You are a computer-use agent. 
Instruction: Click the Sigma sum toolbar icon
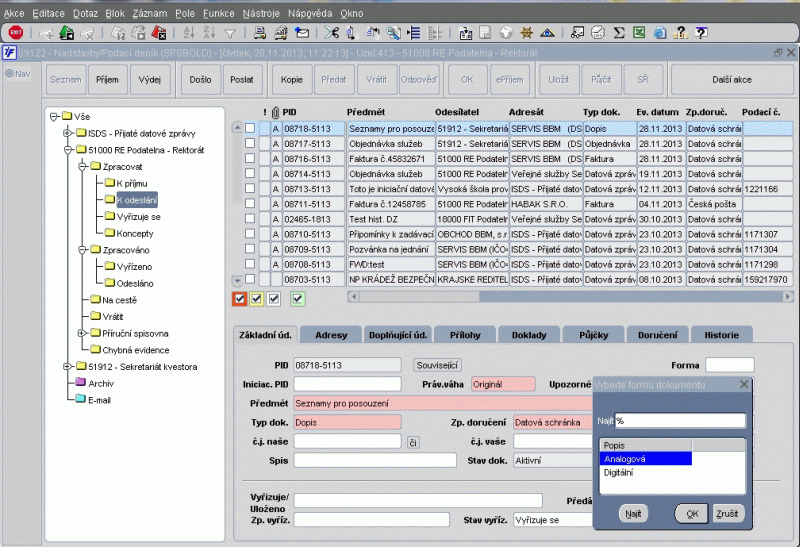point(618,33)
